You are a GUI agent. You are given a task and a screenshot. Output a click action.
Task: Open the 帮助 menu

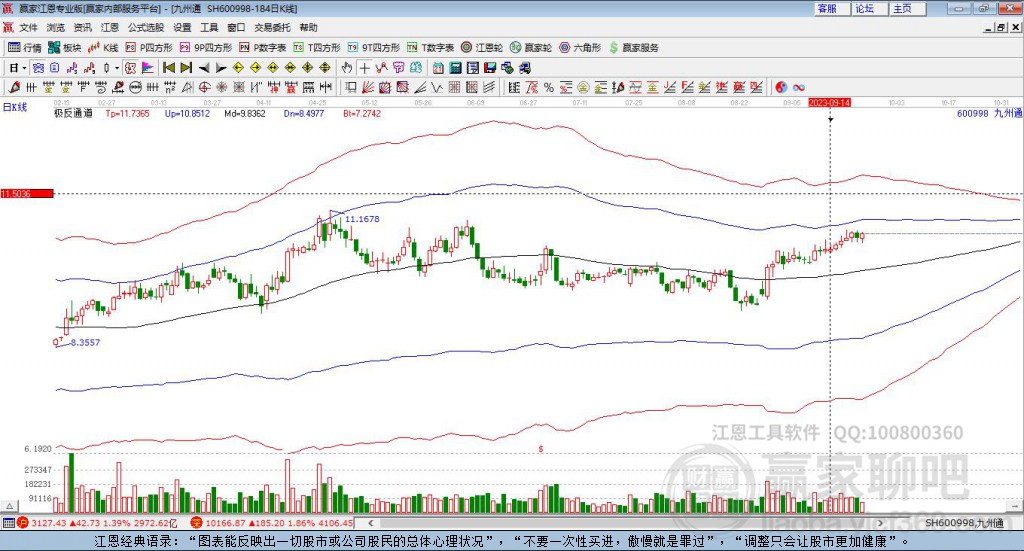coord(308,27)
